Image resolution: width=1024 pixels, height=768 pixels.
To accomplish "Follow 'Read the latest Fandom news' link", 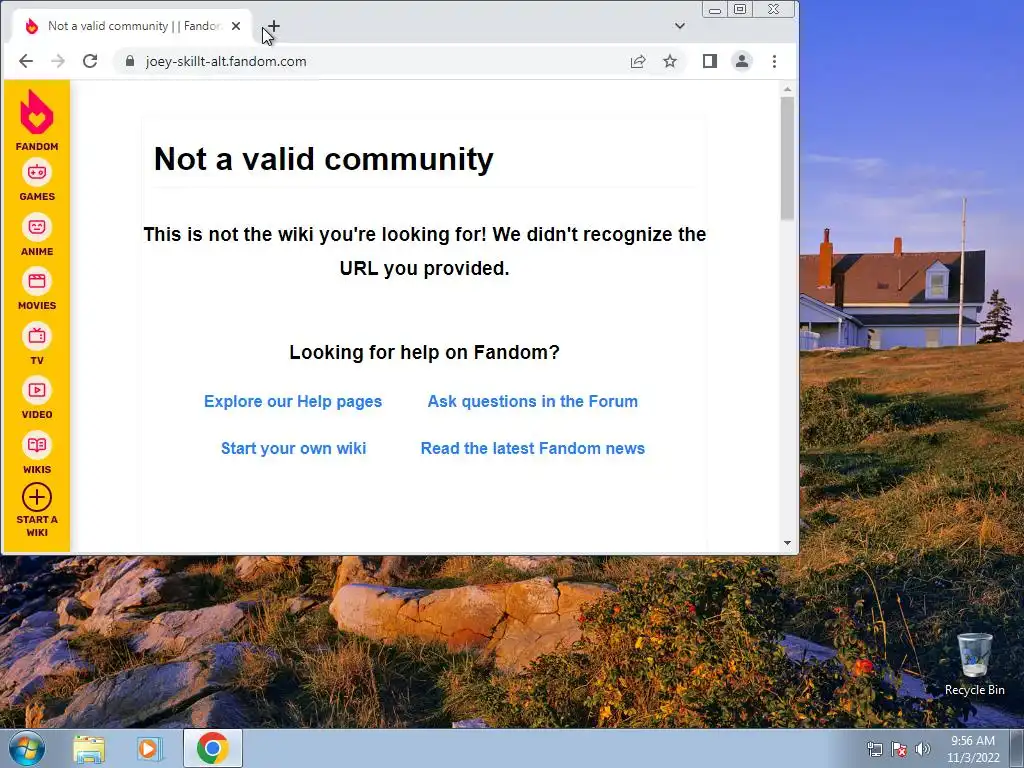I will [532, 448].
